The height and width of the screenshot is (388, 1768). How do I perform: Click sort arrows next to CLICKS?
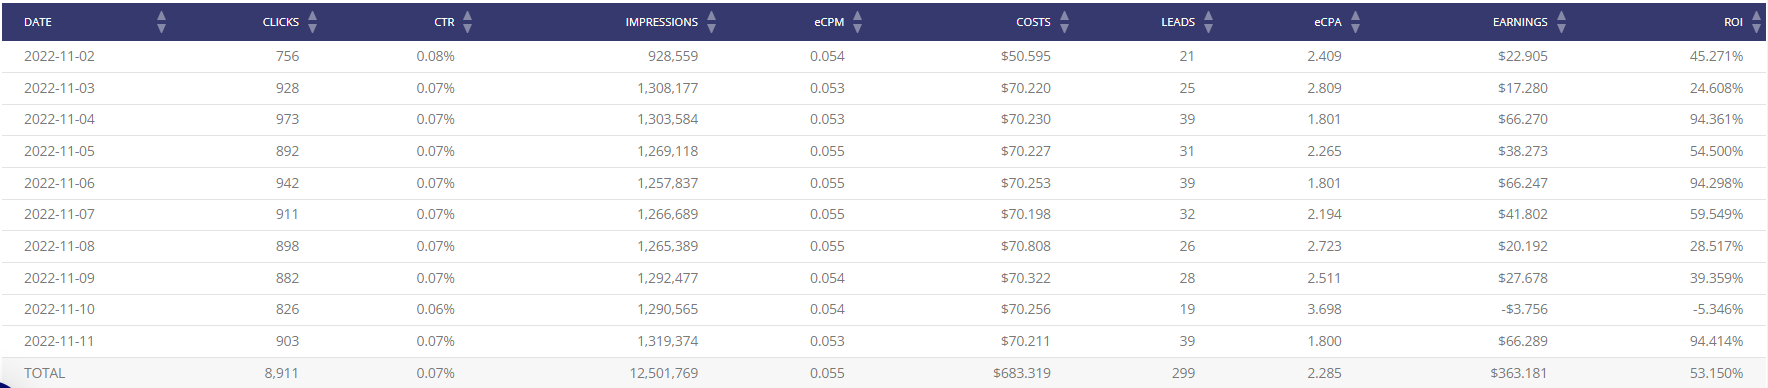pyautogui.click(x=313, y=22)
